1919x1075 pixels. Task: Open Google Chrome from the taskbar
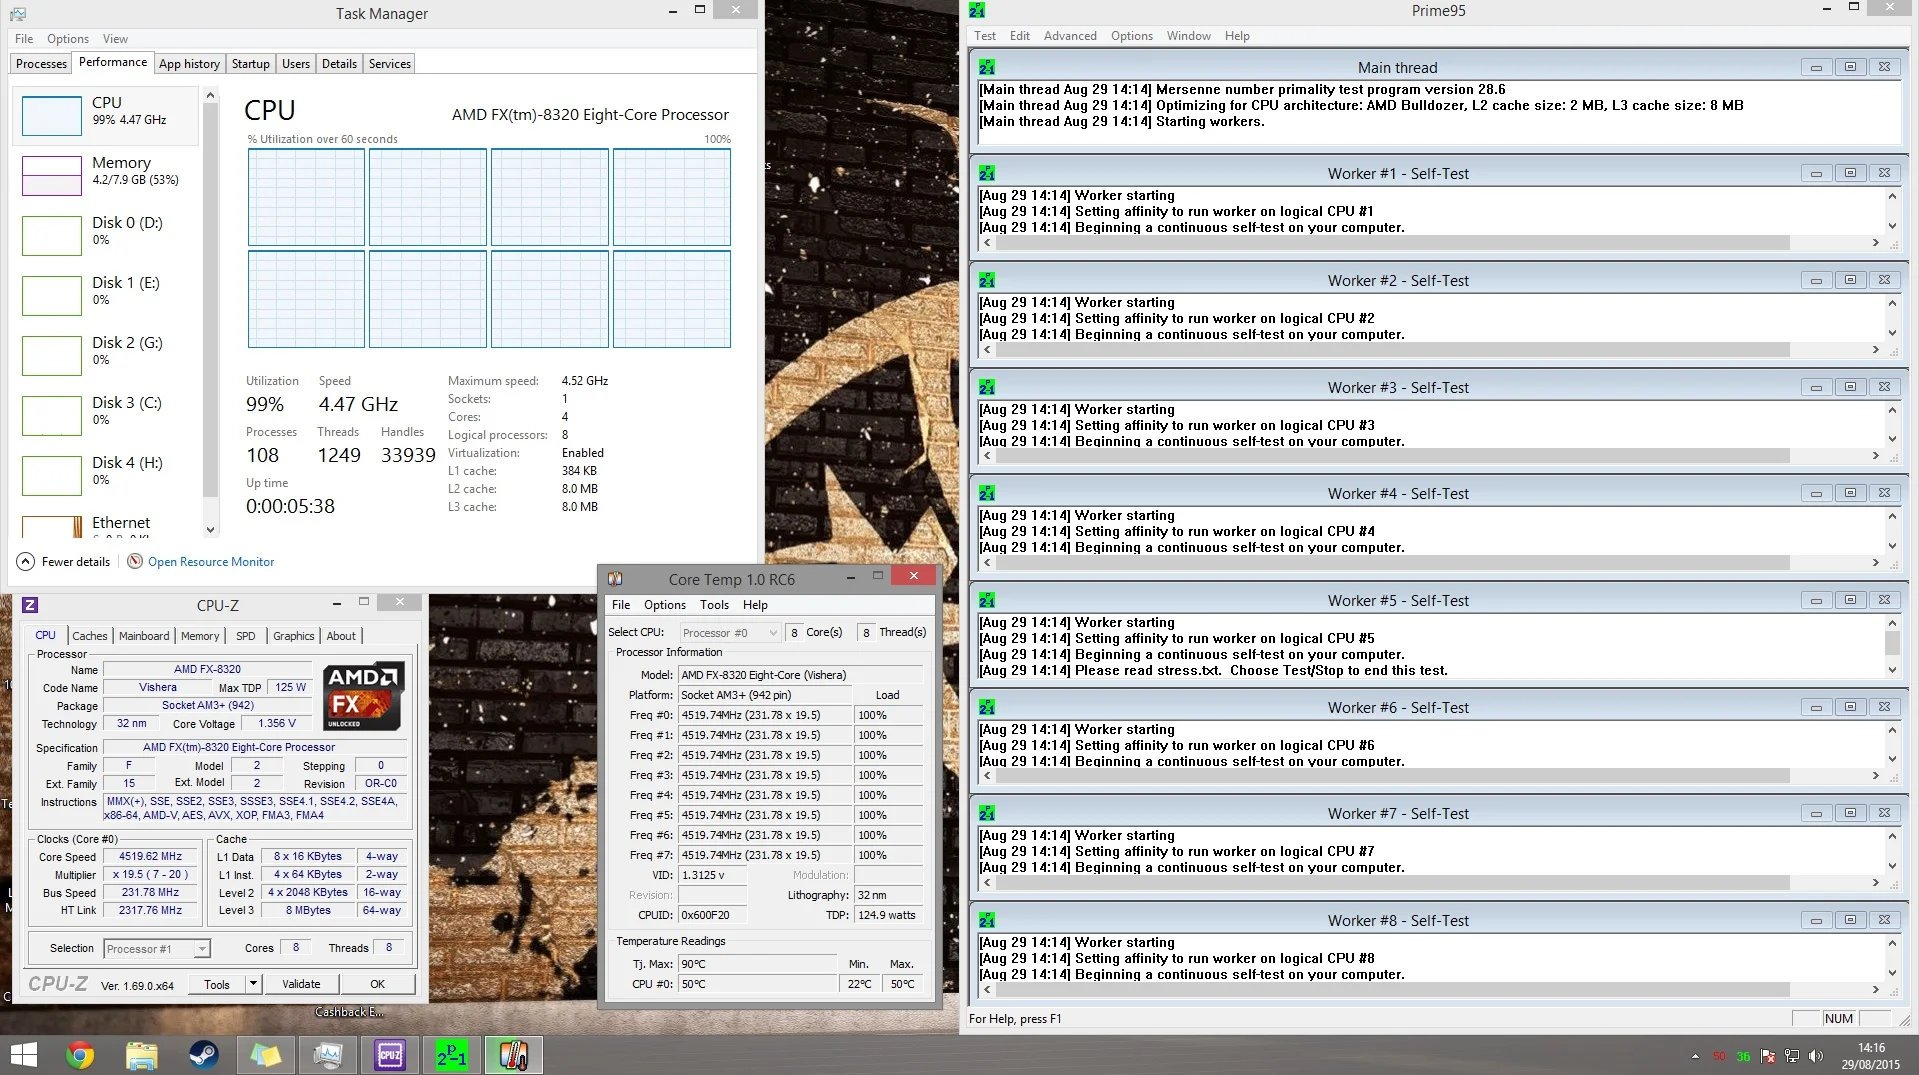coord(80,1055)
